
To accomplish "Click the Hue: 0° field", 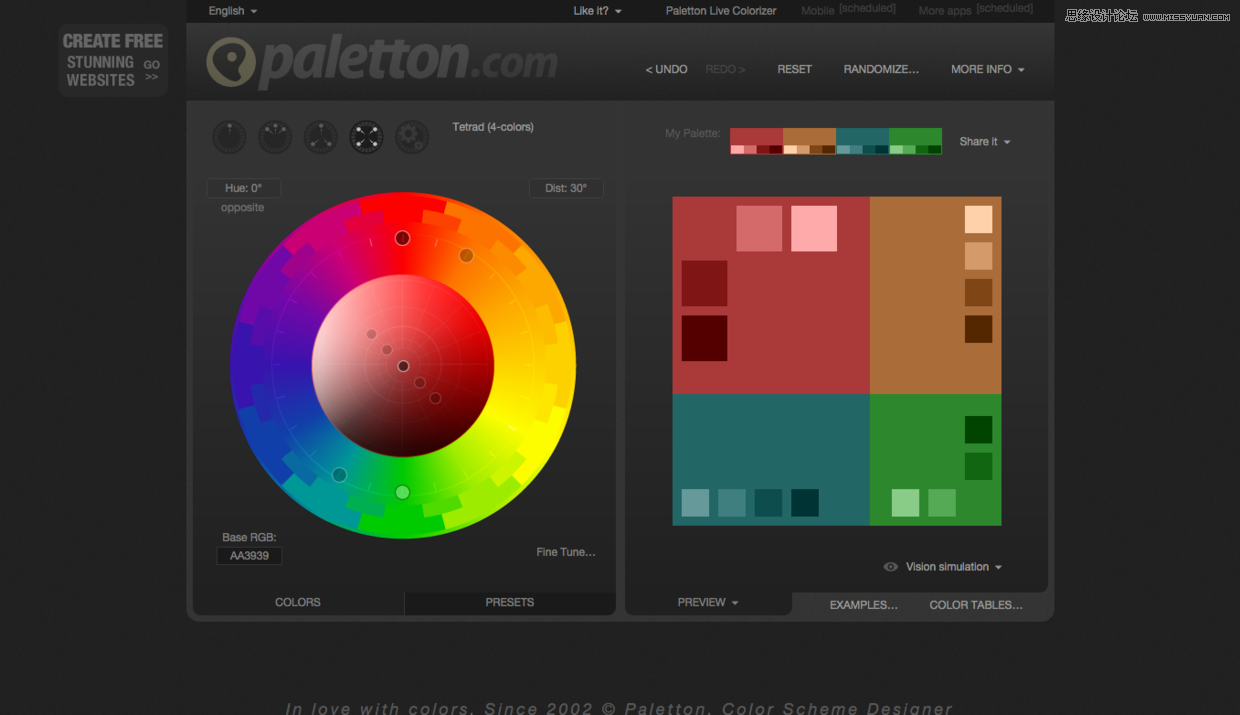I will [x=243, y=188].
